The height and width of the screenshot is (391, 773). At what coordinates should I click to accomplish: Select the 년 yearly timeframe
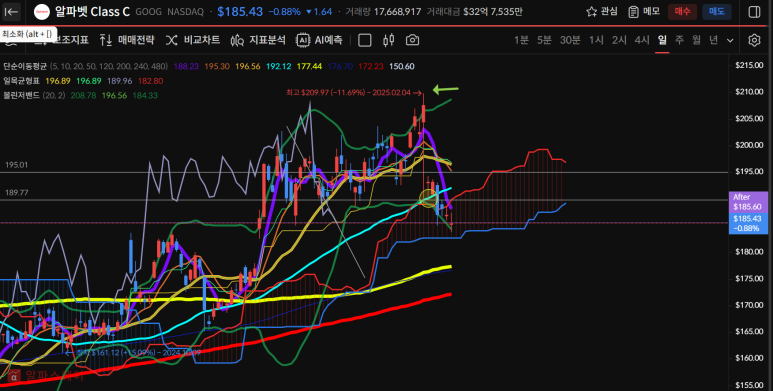click(x=713, y=40)
